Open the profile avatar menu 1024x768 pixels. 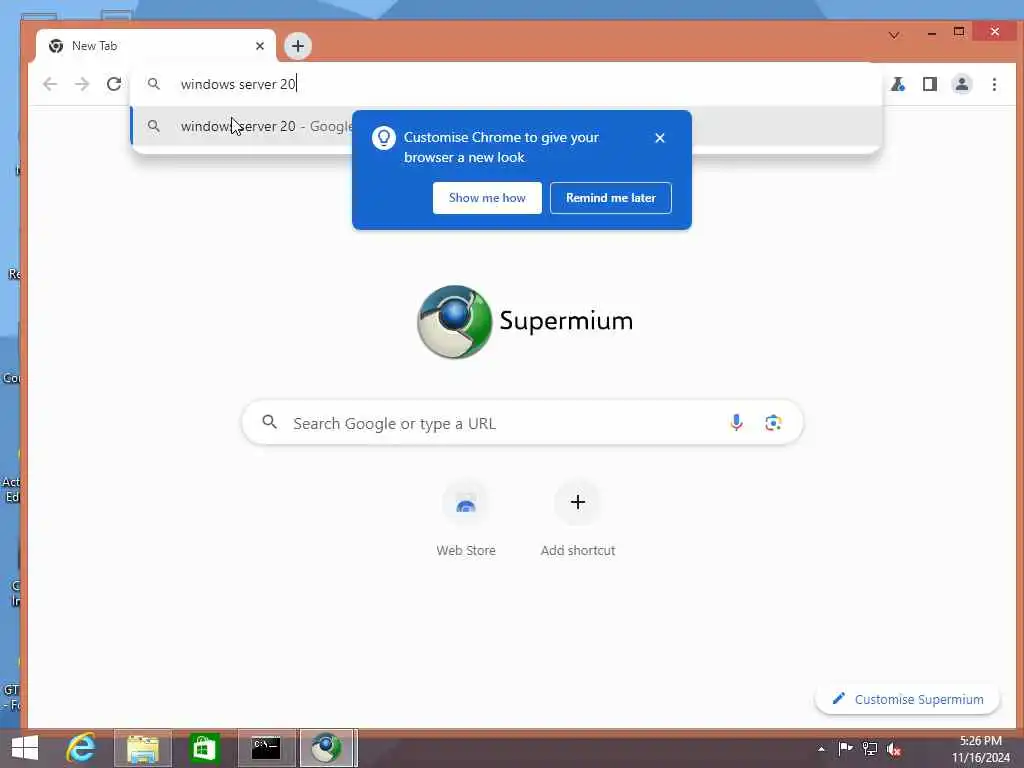(962, 84)
